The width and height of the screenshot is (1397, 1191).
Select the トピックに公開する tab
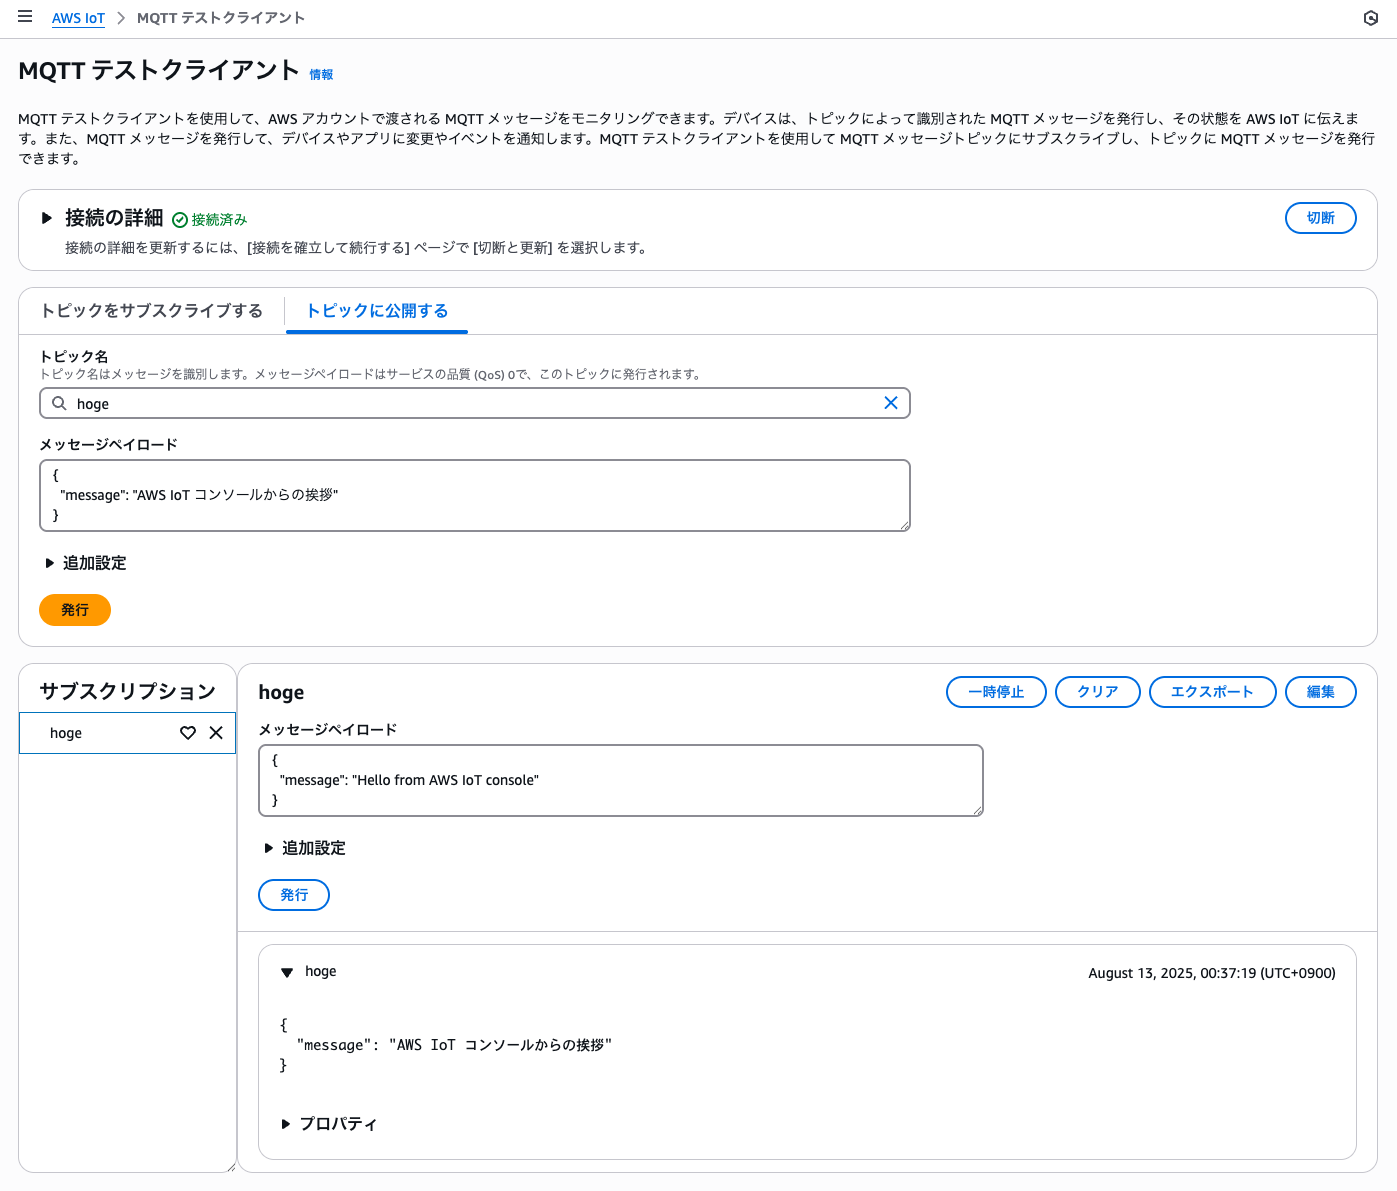point(377,311)
